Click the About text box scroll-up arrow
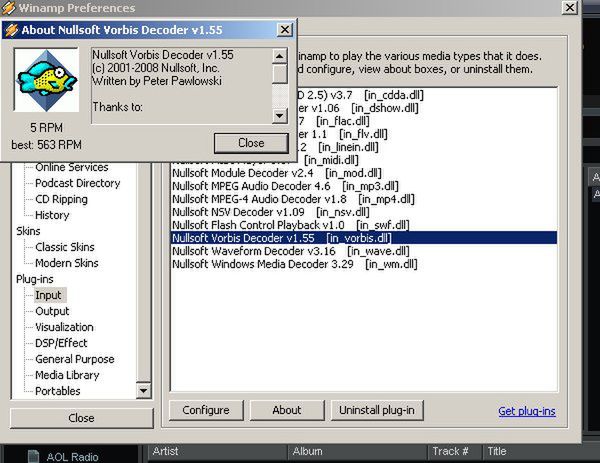600x463 pixels. click(x=280, y=56)
